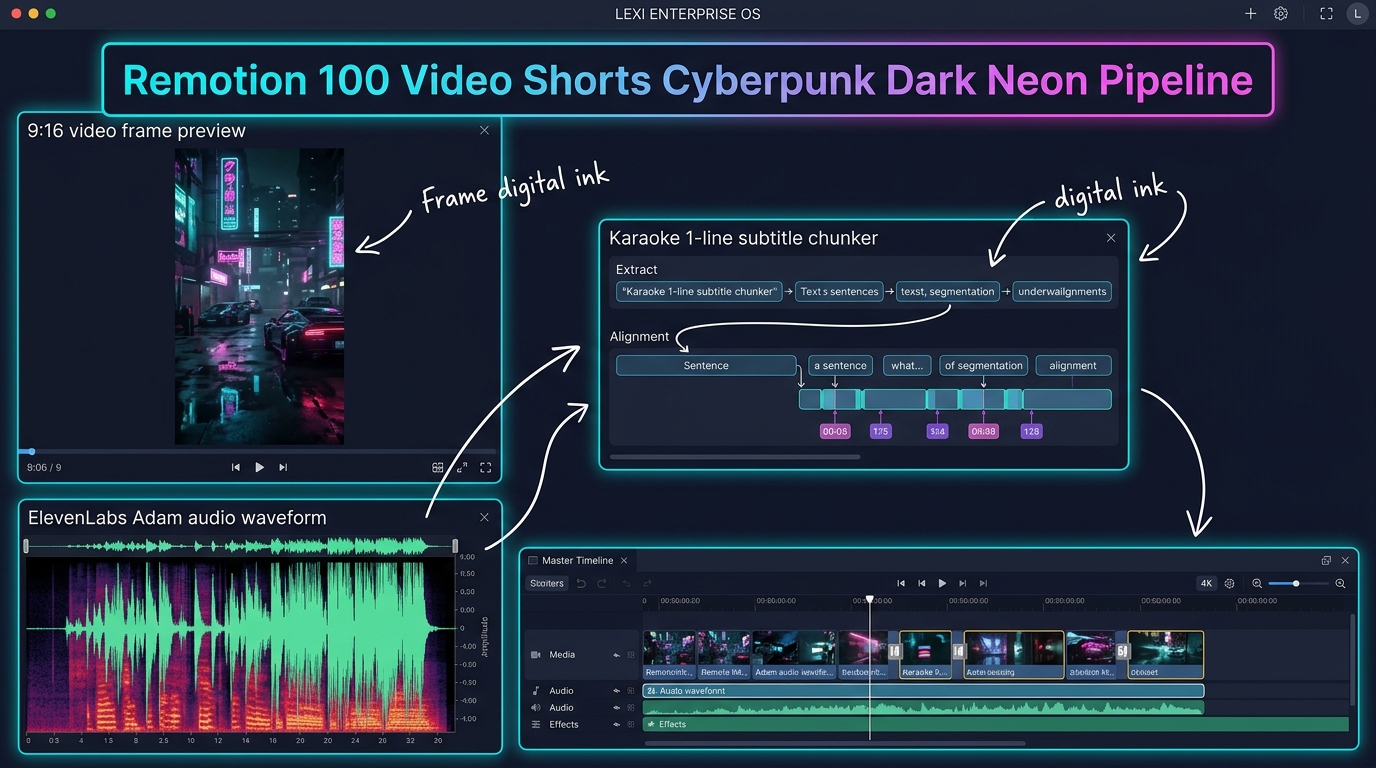The height and width of the screenshot is (768, 1376).
Task: Open settings gear in the top bar
Action: [x=1281, y=14]
